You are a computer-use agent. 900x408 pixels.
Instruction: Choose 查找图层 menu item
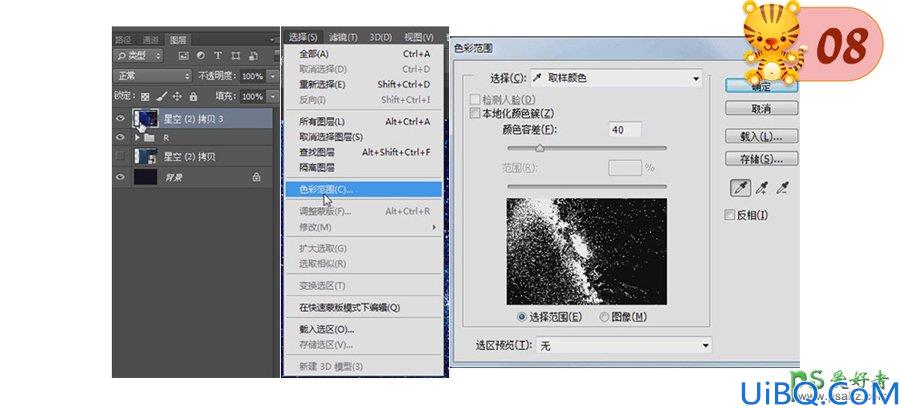tap(363, 153)
